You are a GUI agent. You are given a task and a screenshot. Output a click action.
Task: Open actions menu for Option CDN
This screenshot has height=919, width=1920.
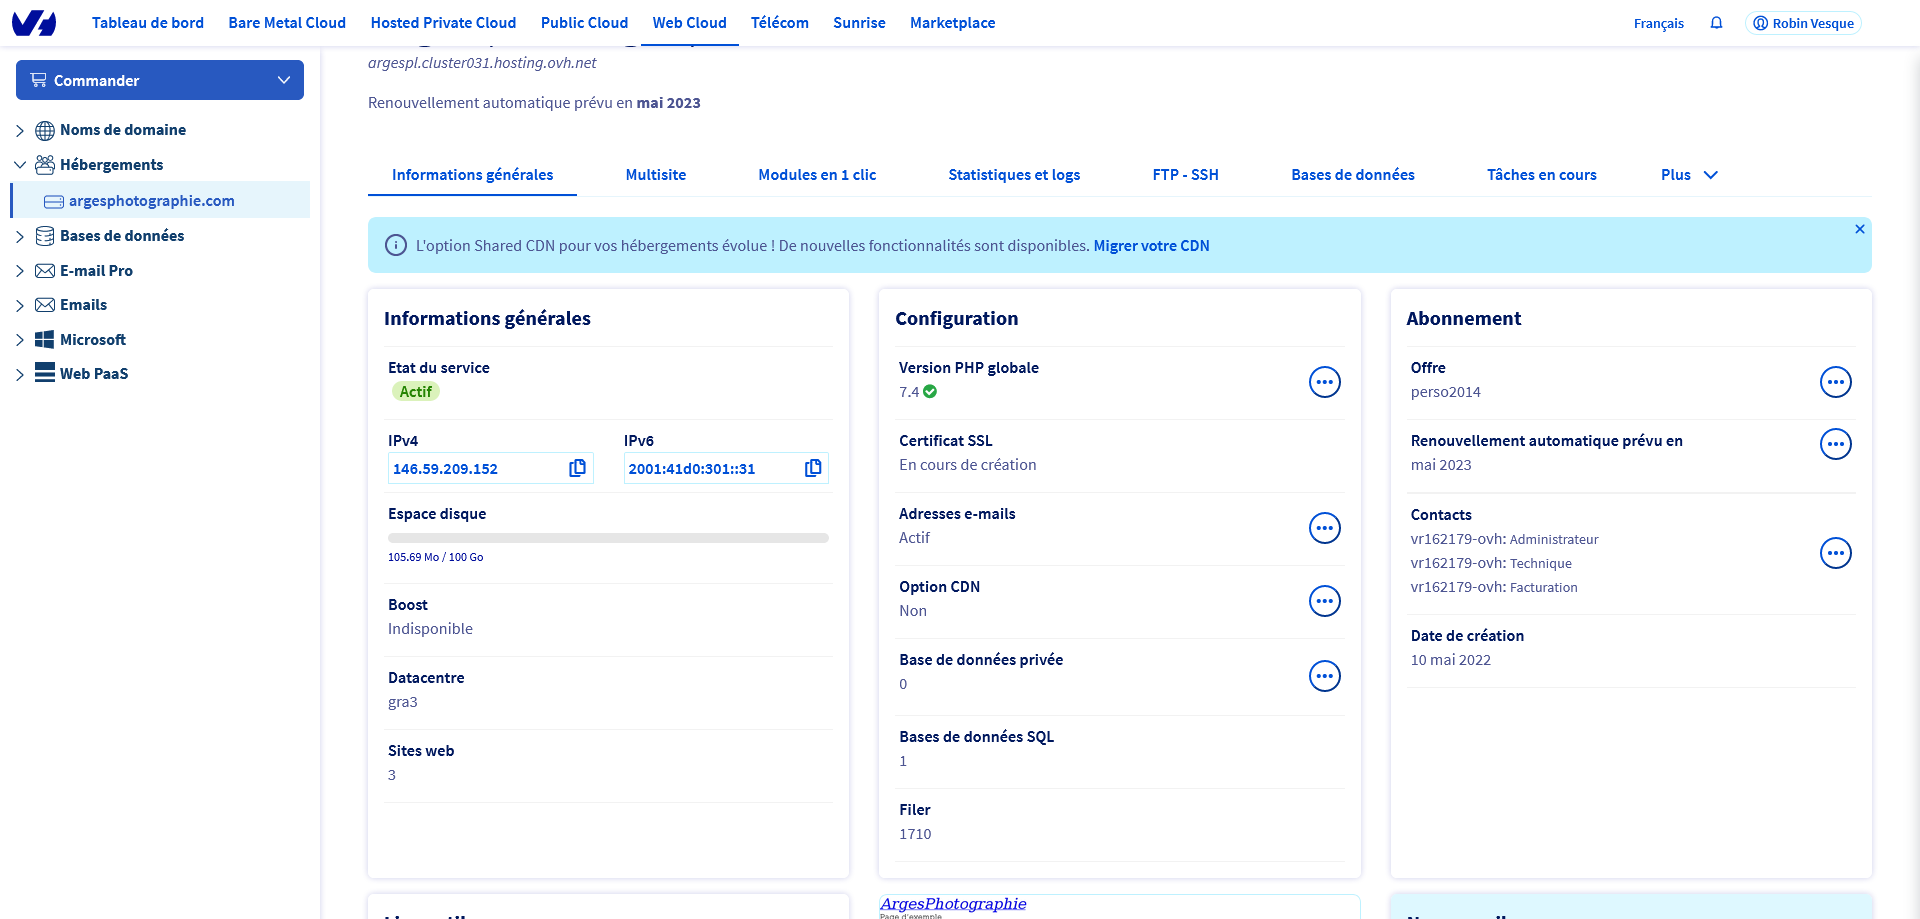[x=1324, y=601]
